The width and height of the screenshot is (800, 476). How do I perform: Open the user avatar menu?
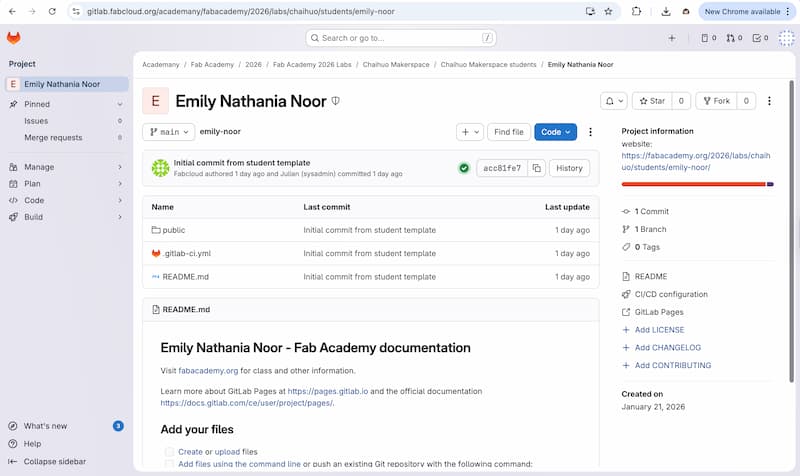pyautogui.click(x=786, y=38)
